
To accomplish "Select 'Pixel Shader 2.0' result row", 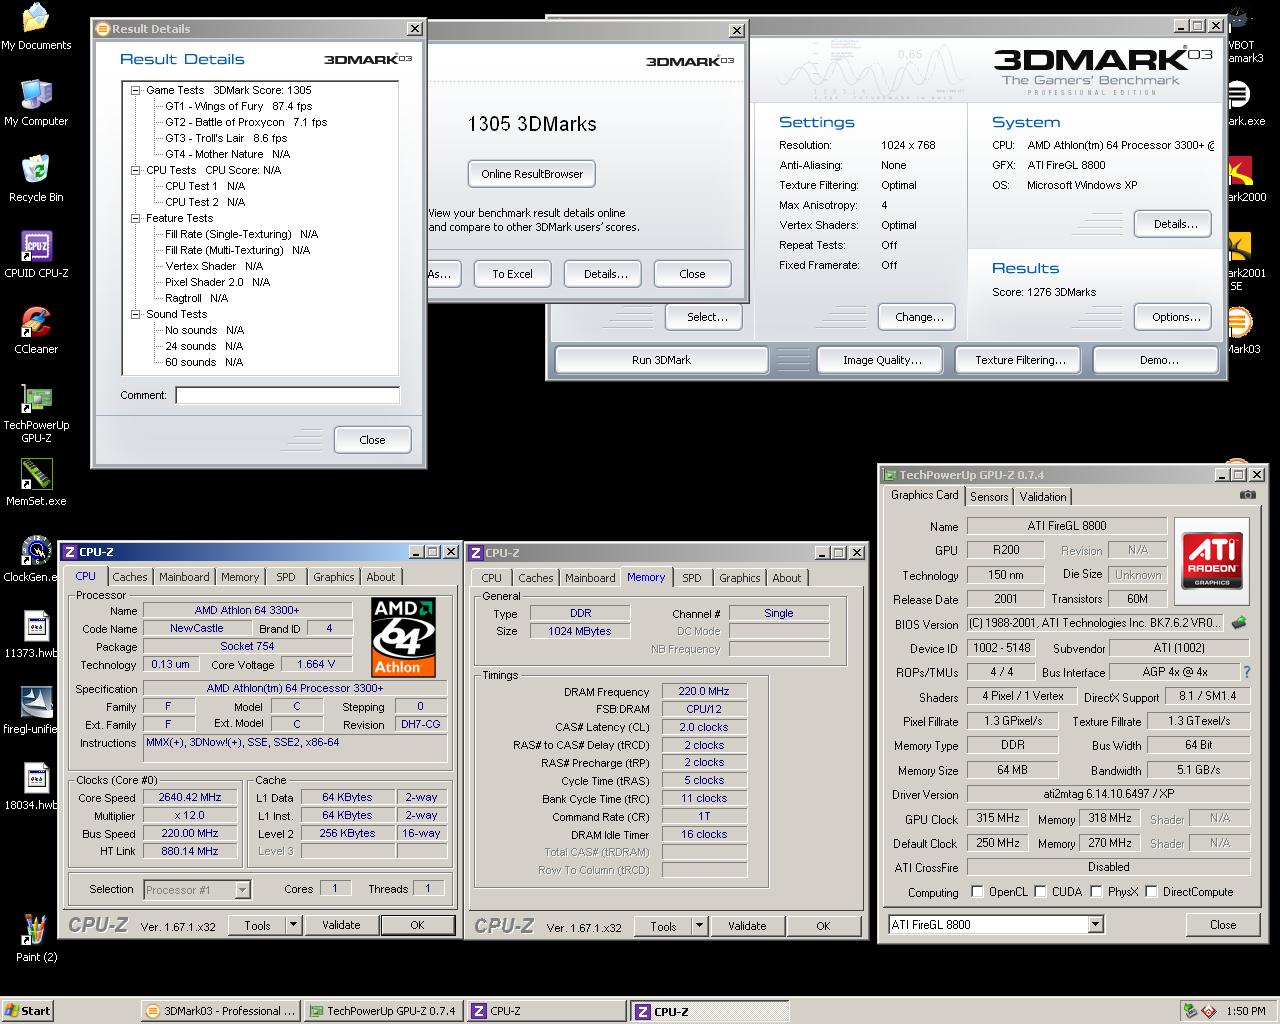I will (217, 282).
